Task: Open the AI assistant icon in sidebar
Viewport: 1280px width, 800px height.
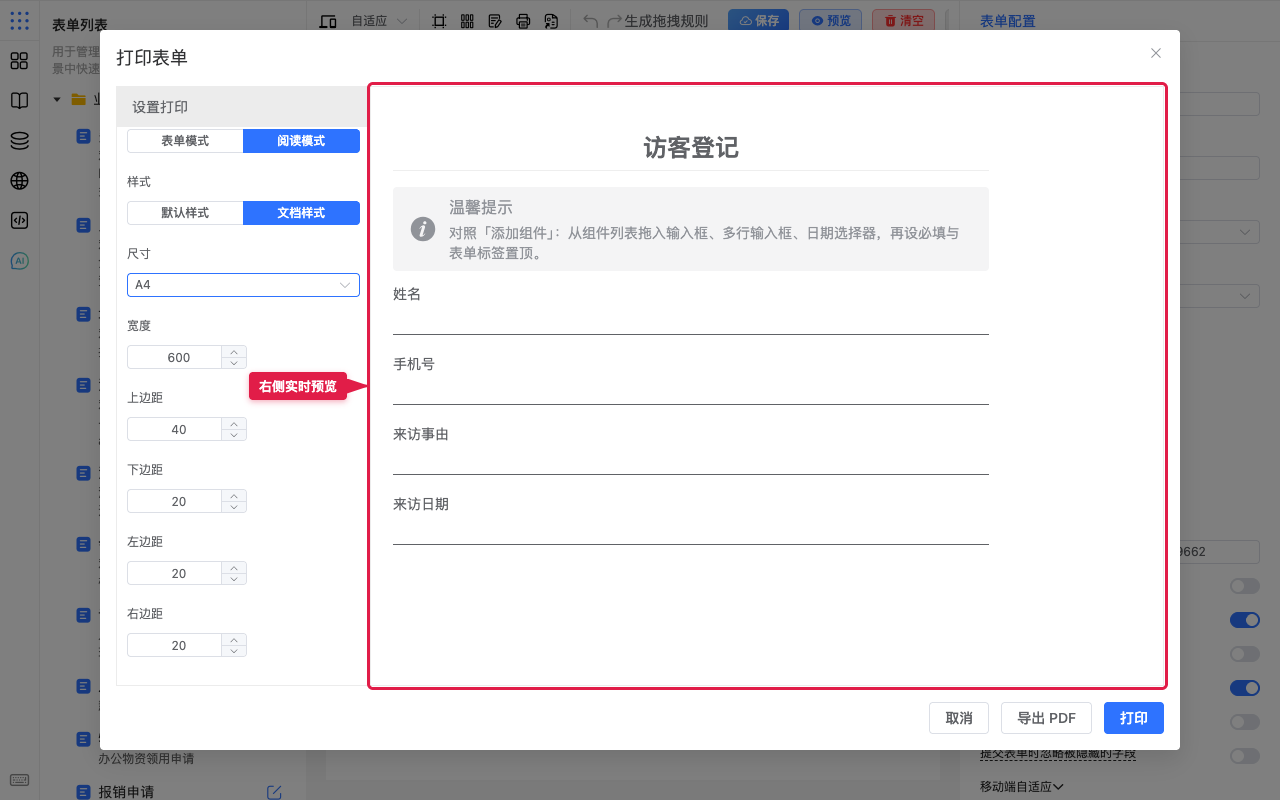Action: click(x=19, y=261)
